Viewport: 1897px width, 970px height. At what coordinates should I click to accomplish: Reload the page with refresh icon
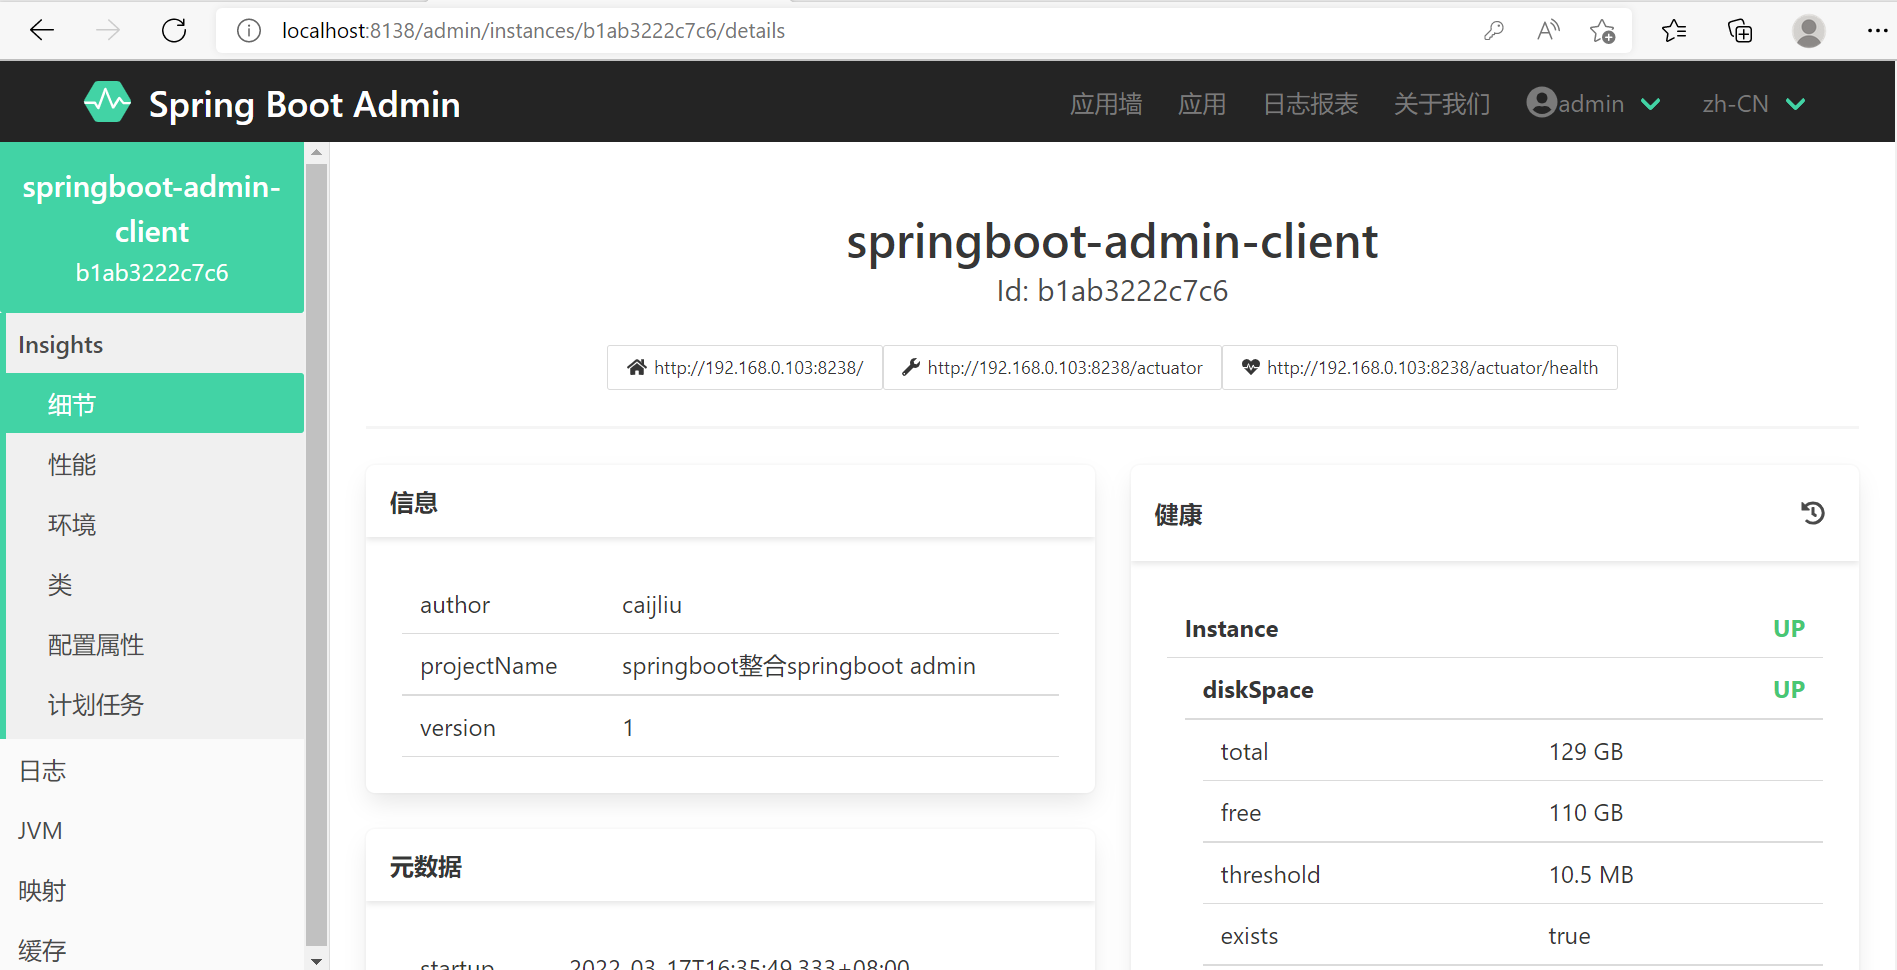pos(174,31)
